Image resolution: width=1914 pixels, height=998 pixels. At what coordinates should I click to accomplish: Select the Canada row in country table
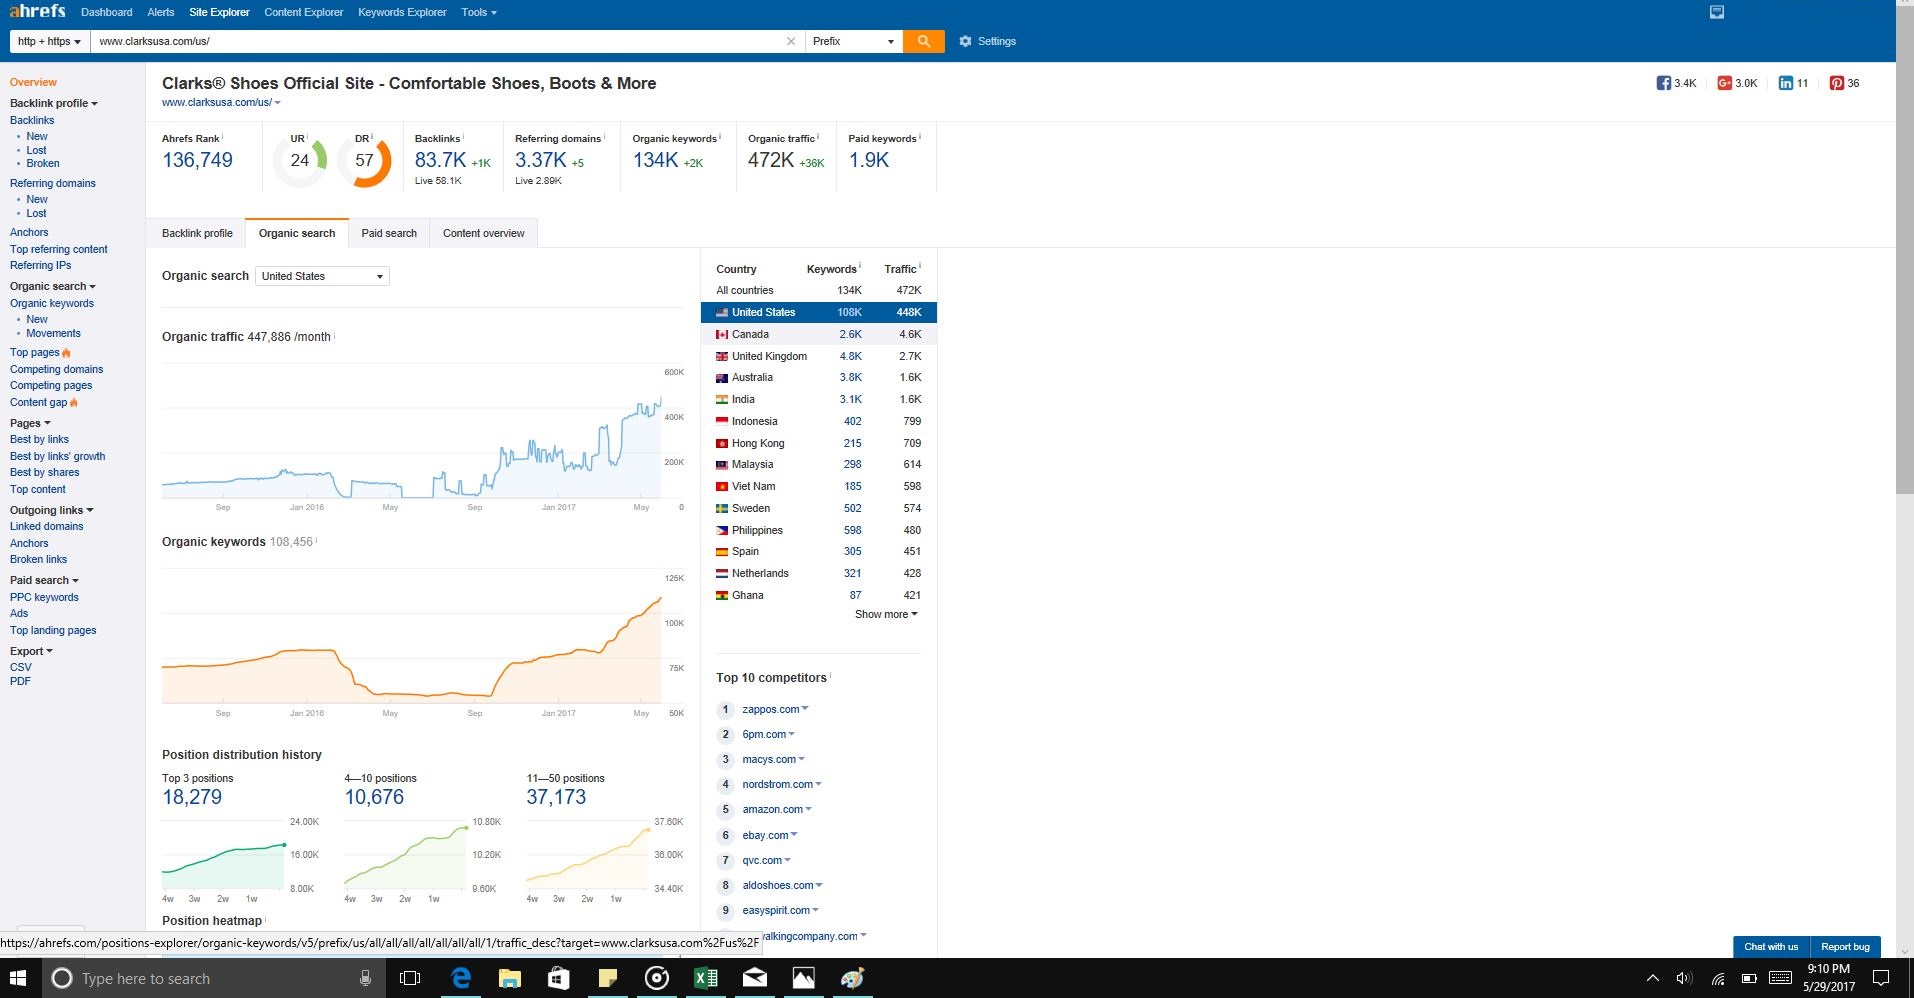click(x=819, y=334)
